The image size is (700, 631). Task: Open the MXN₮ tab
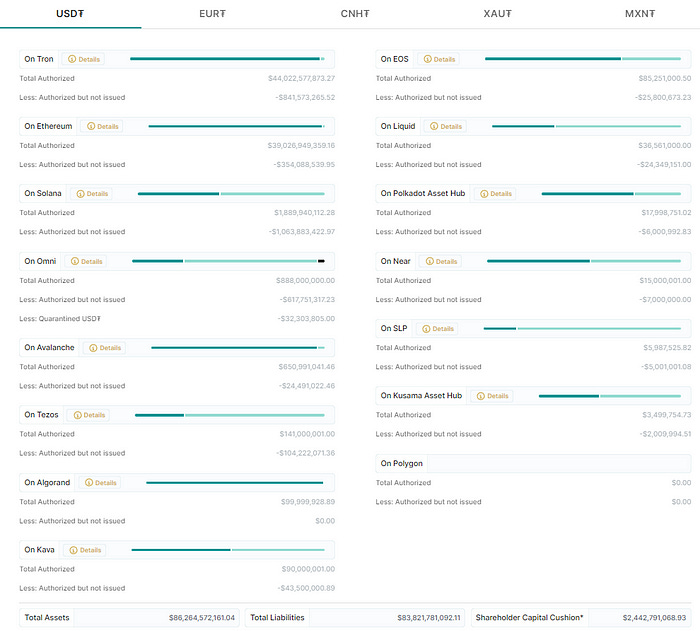pos(640,14)
